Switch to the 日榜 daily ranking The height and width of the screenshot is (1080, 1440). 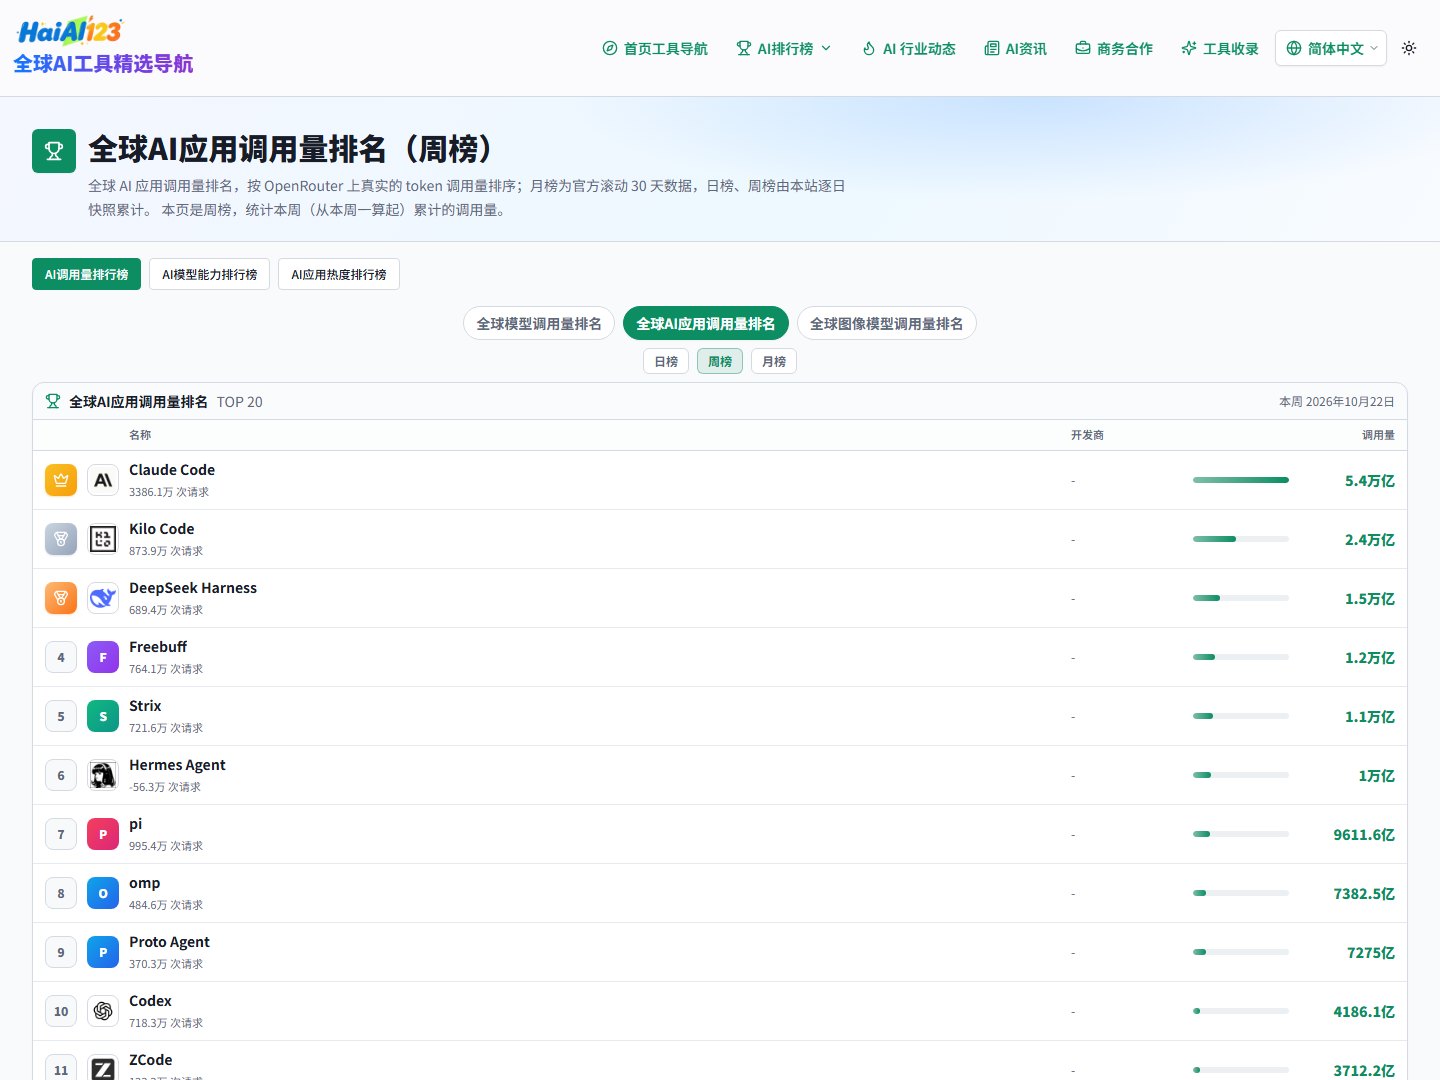[x=666, y=361]
